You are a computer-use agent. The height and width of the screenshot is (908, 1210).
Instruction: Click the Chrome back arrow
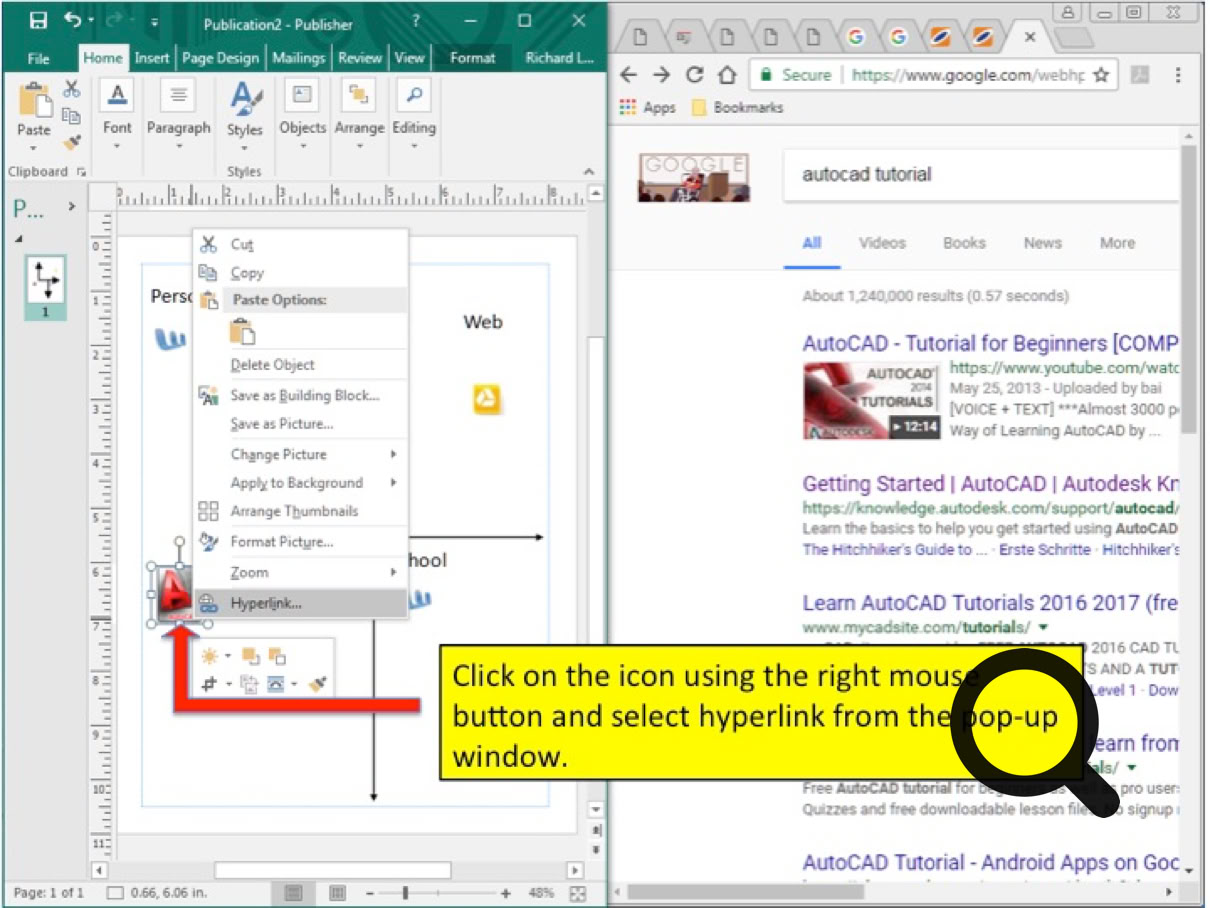(628, 75)
